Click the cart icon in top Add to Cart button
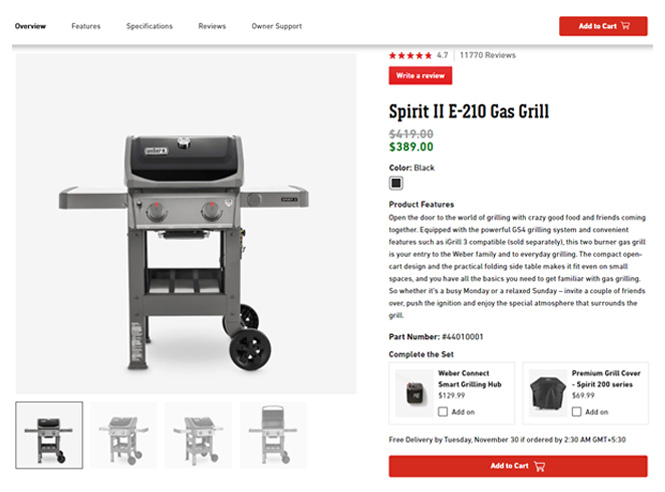This screenshot has width=665, height=492. 625,26
